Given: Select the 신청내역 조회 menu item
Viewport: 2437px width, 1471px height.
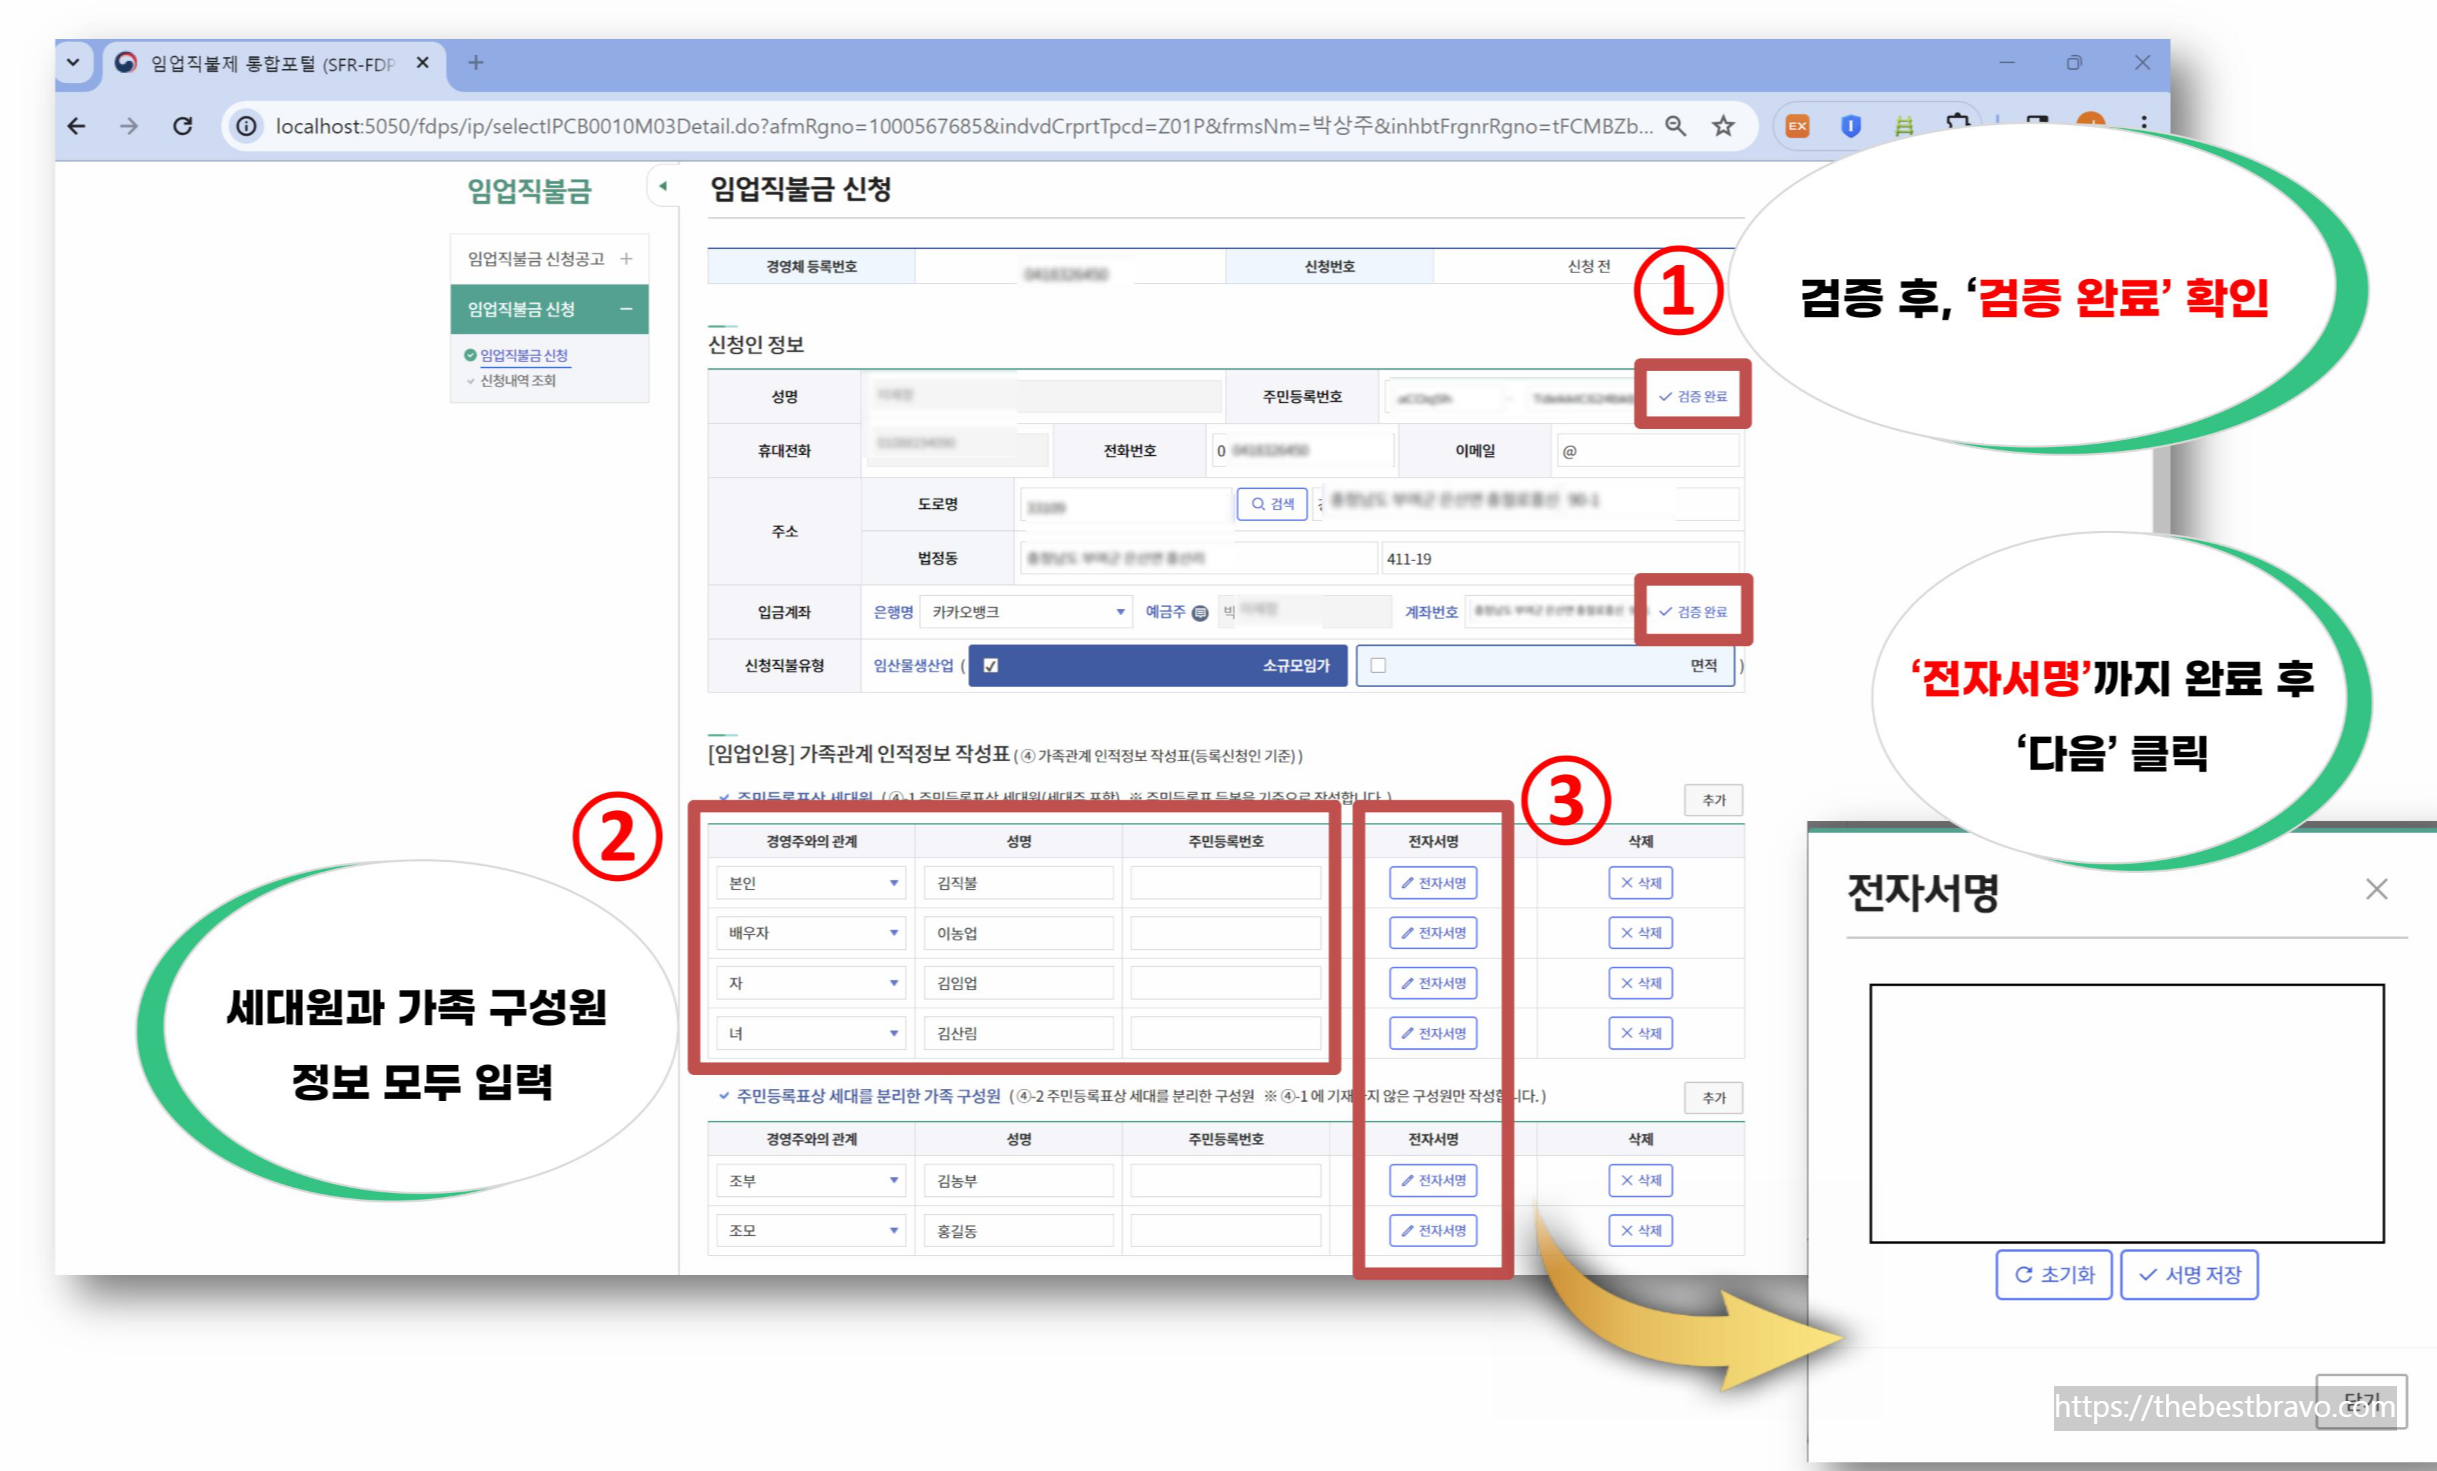Looking at the screenshot, I should (517, 381).
